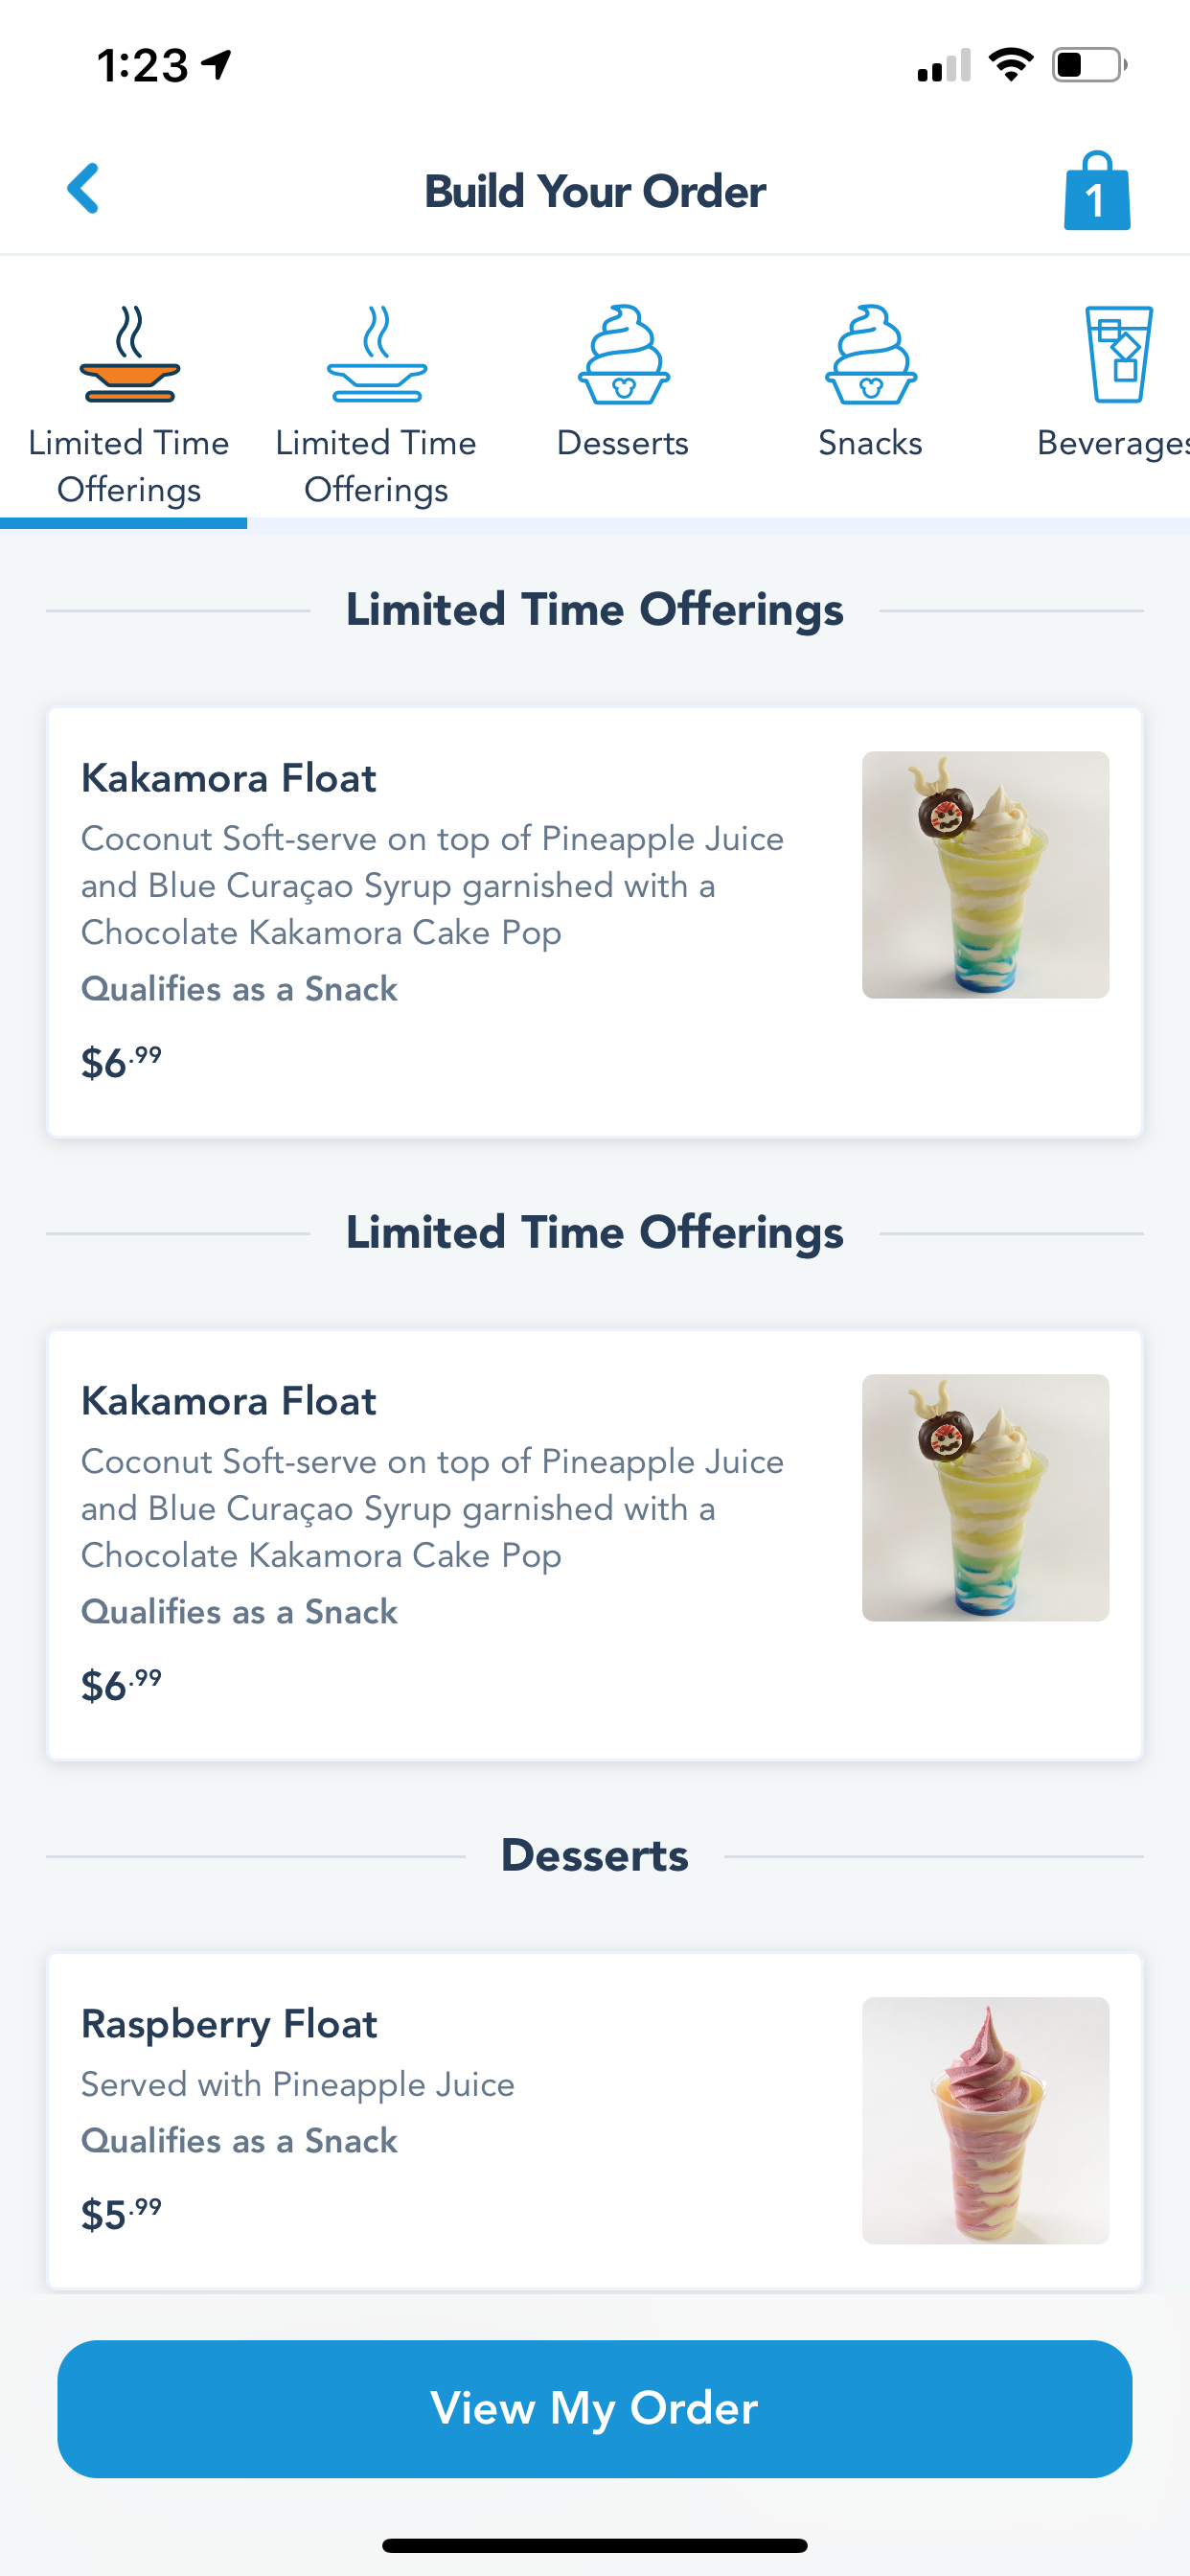
Task: Tap the location arrow in status bar
Action: [x=217, y=65]
